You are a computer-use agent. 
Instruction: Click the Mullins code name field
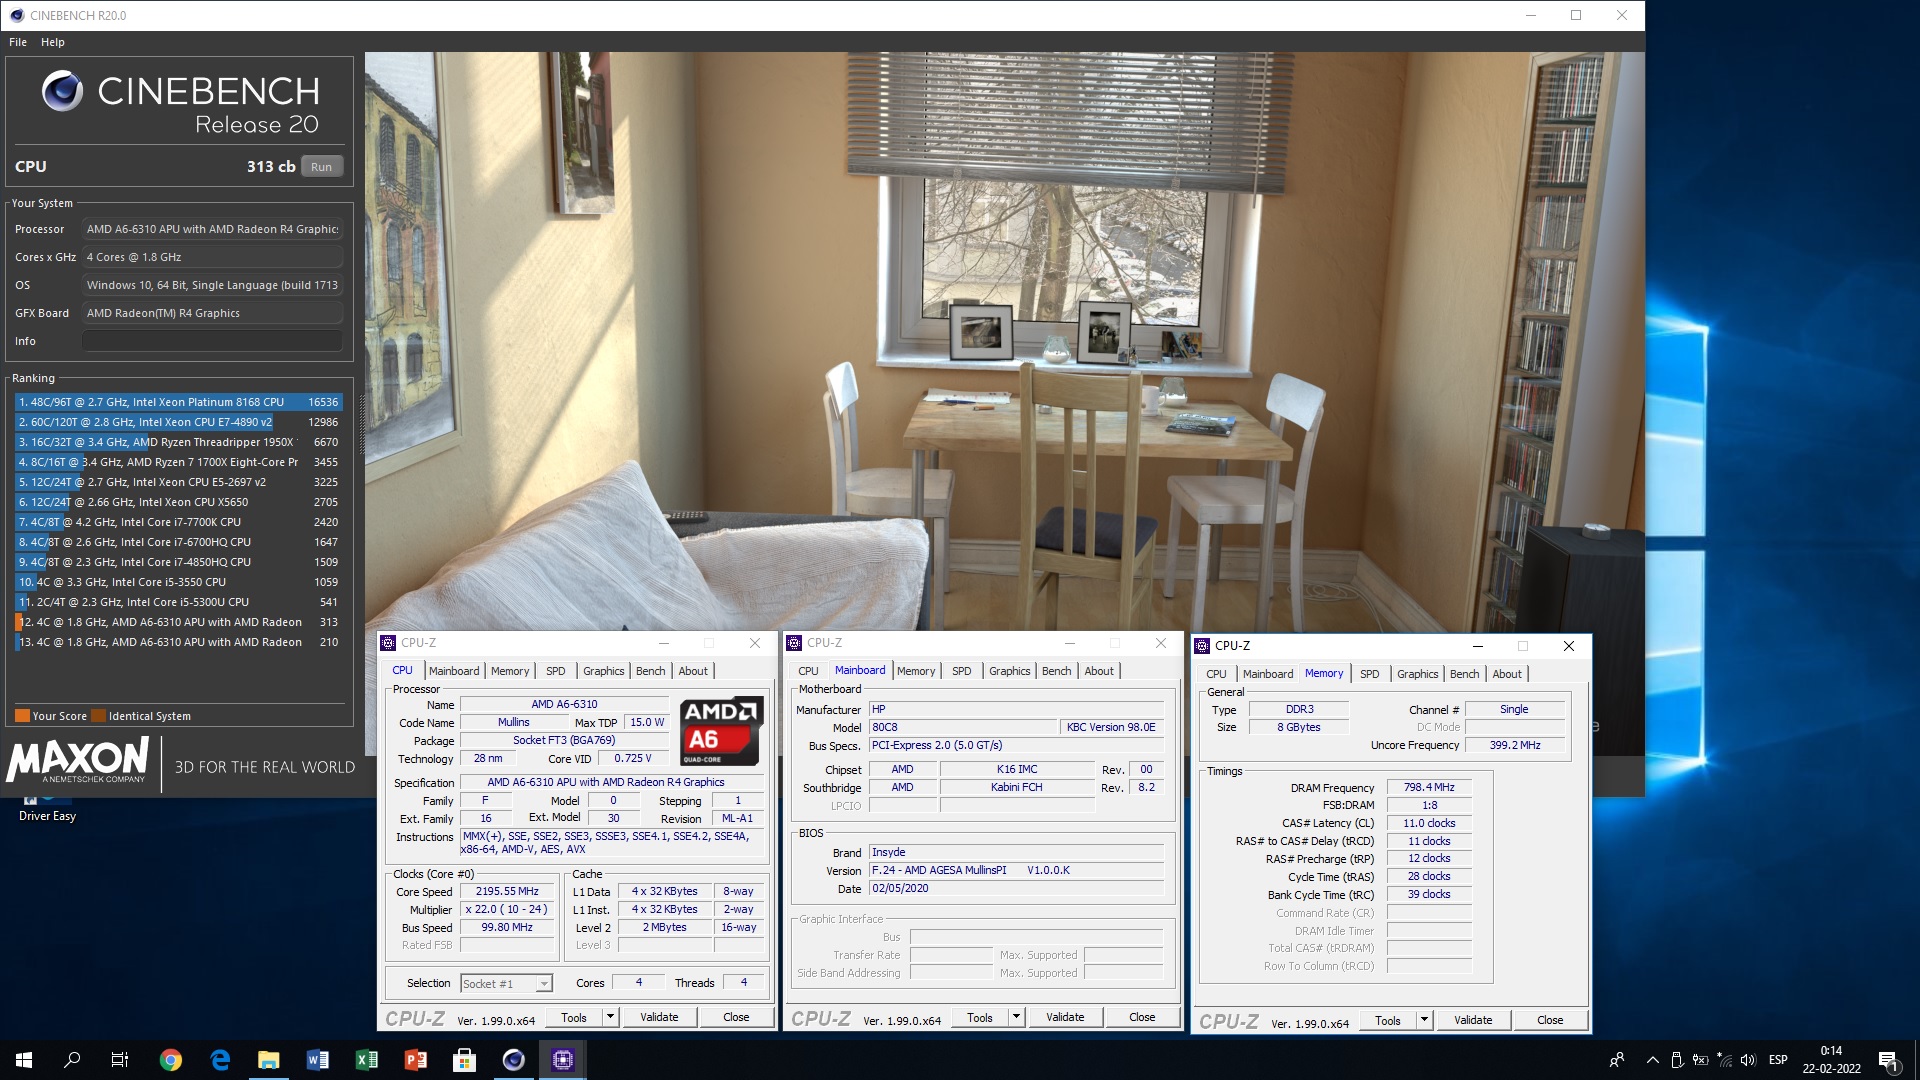click(x=514, y=722)
